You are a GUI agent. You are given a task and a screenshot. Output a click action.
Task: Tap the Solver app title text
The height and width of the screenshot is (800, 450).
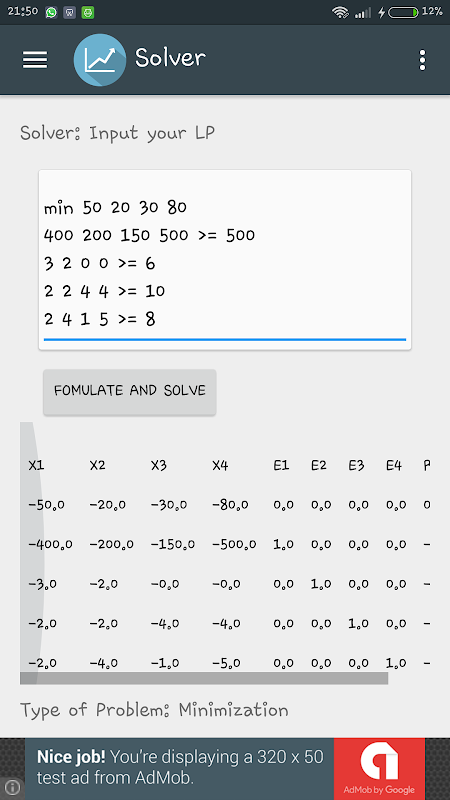[x=170, y=58]
